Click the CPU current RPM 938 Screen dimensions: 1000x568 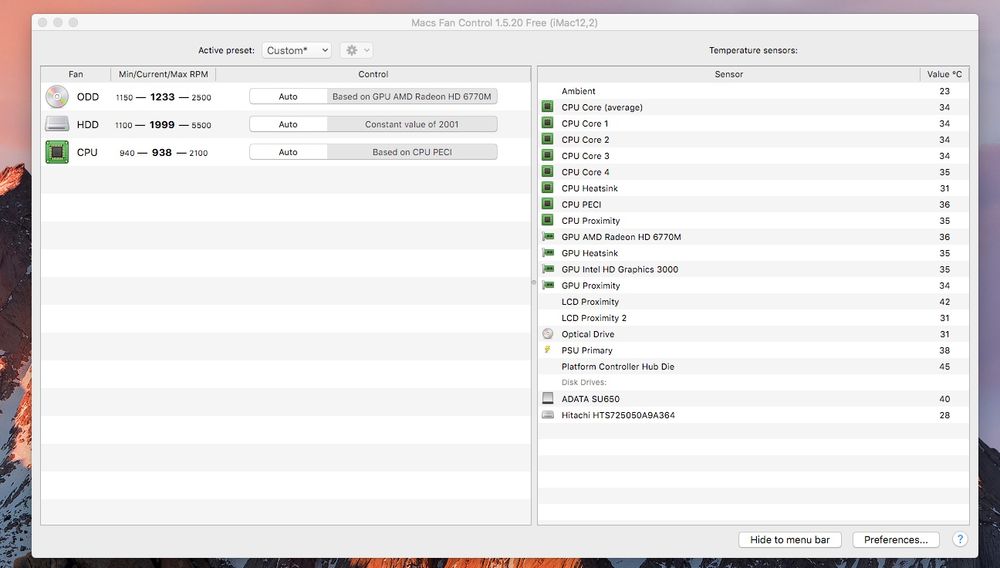coord(162,152)
